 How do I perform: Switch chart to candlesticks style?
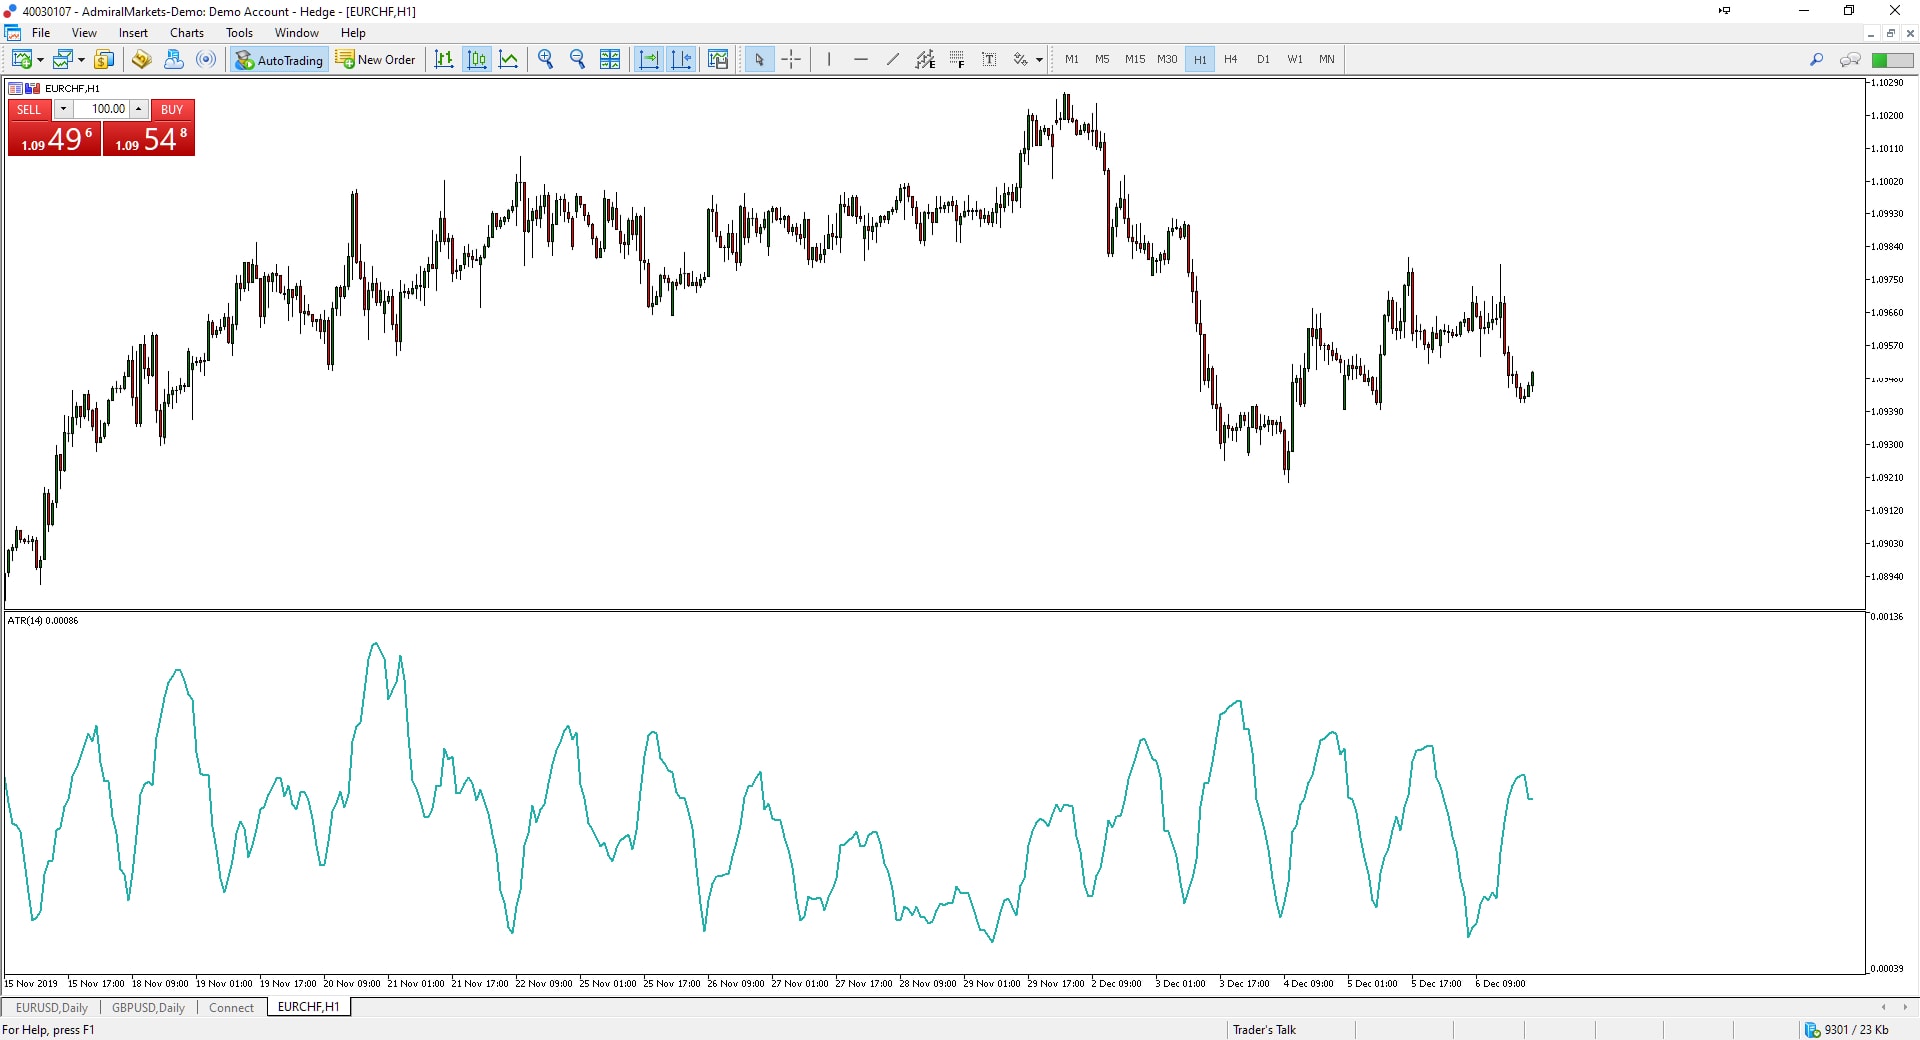click(x=477, y=60)
